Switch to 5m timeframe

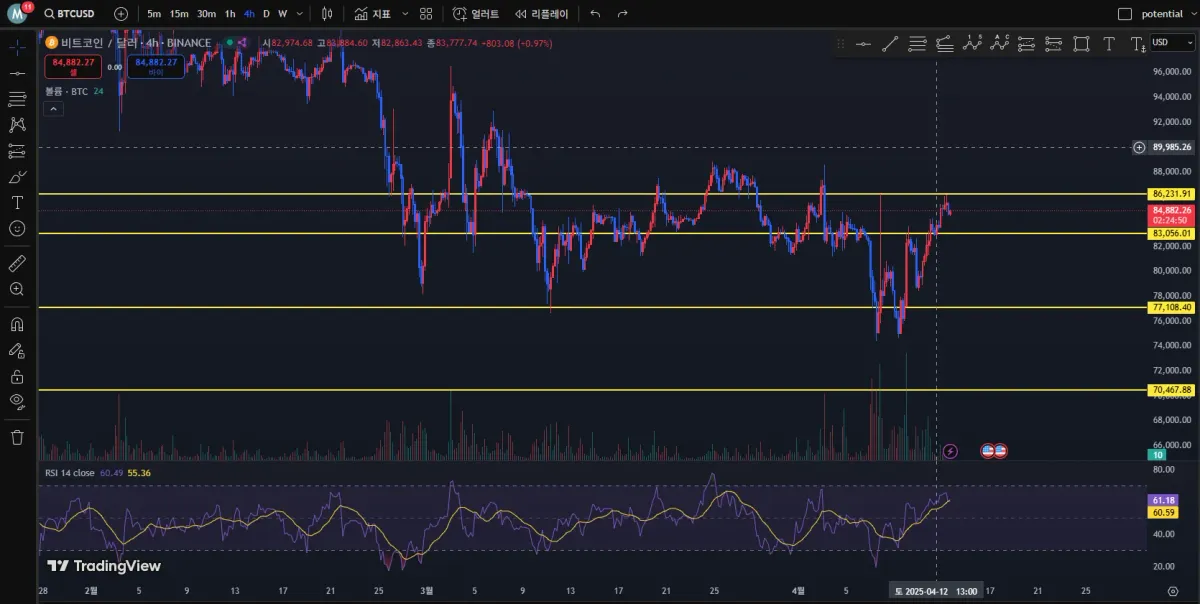point(154,14)
